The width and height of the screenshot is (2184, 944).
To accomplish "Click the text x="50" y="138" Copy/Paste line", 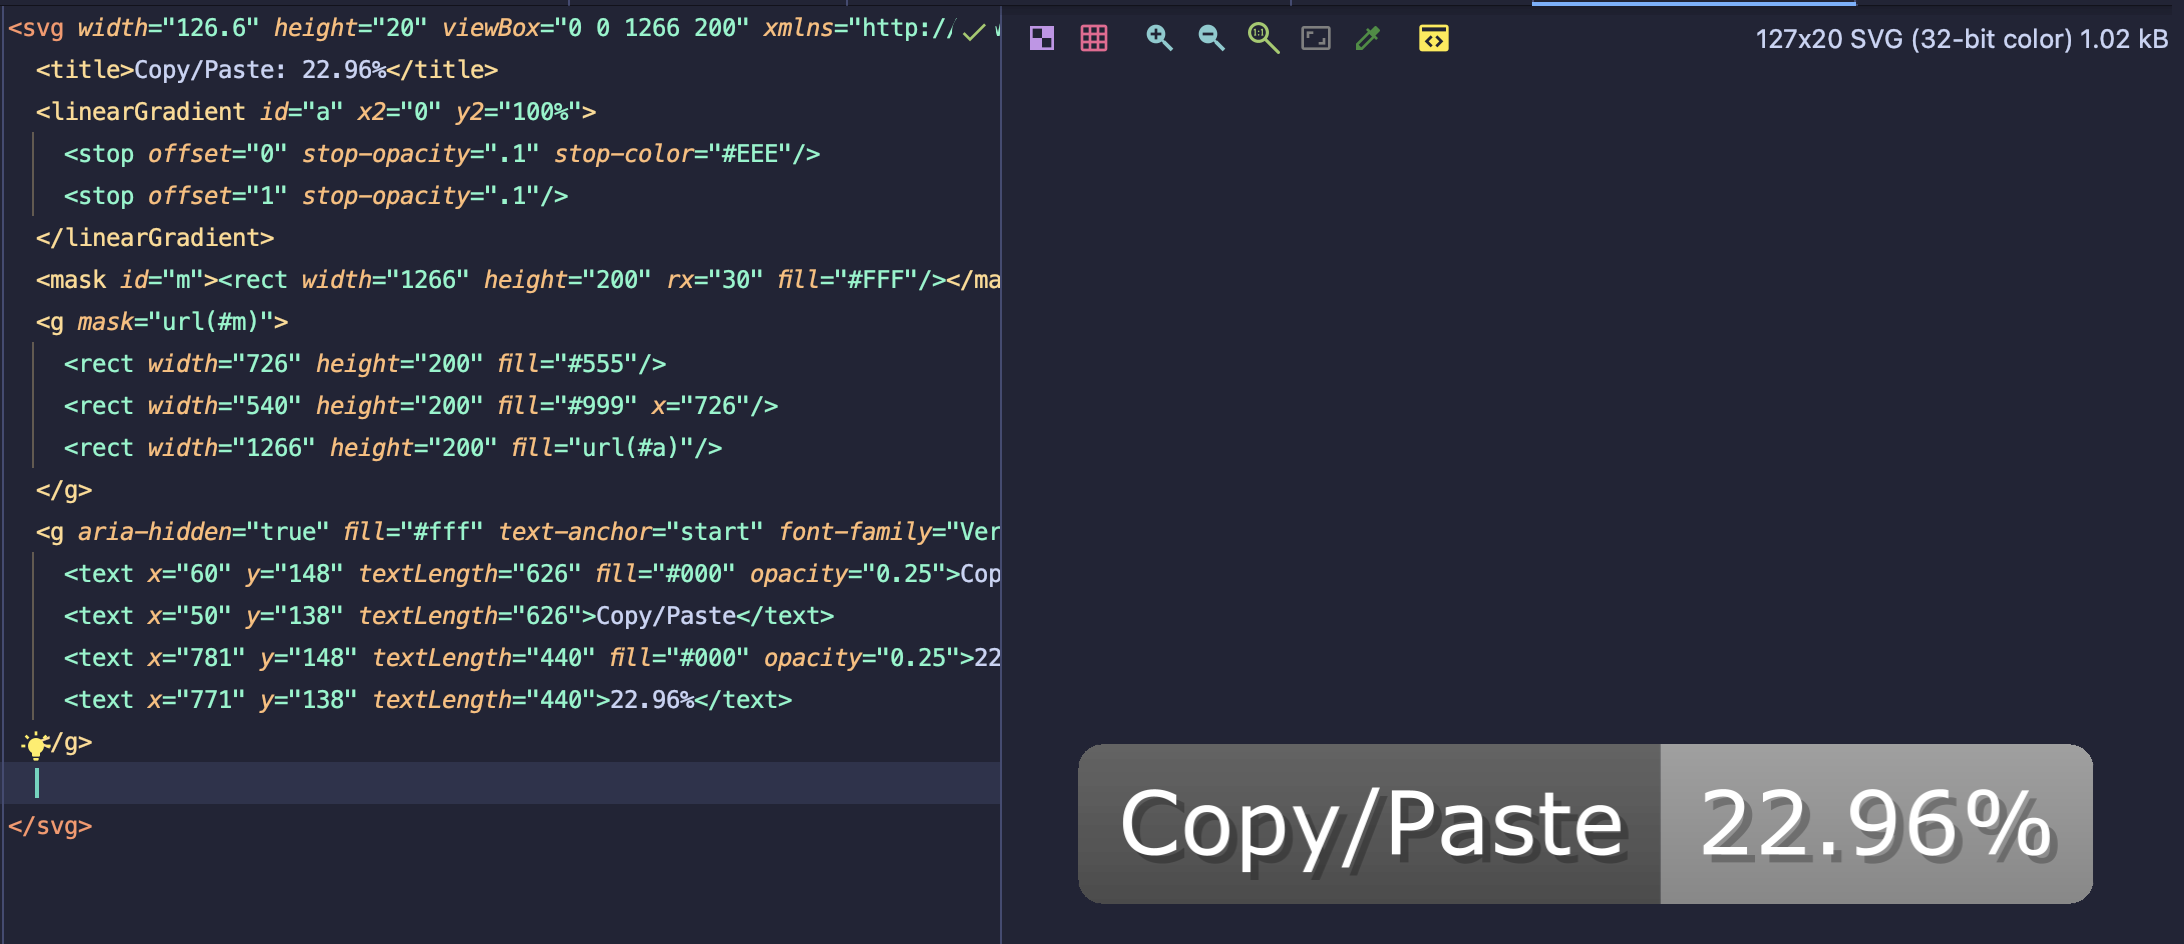I will [x=449, y=616].
